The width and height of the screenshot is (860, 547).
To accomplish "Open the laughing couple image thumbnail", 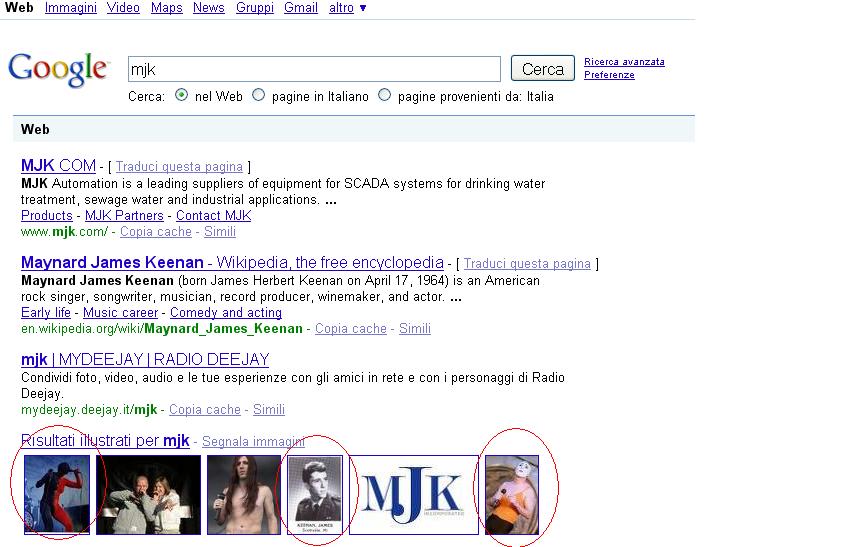I will (x=148, y=494).
